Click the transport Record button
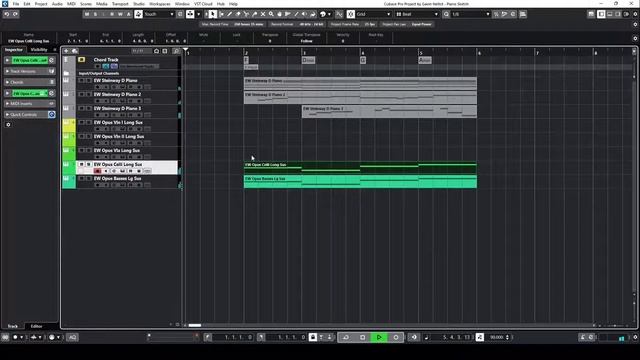Viewport: 640px width, 360px height. [x=396, y=337]
